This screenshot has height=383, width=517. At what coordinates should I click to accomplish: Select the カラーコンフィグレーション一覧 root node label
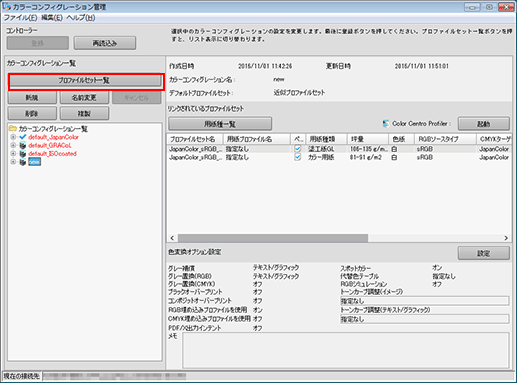[x=53, y=129]
